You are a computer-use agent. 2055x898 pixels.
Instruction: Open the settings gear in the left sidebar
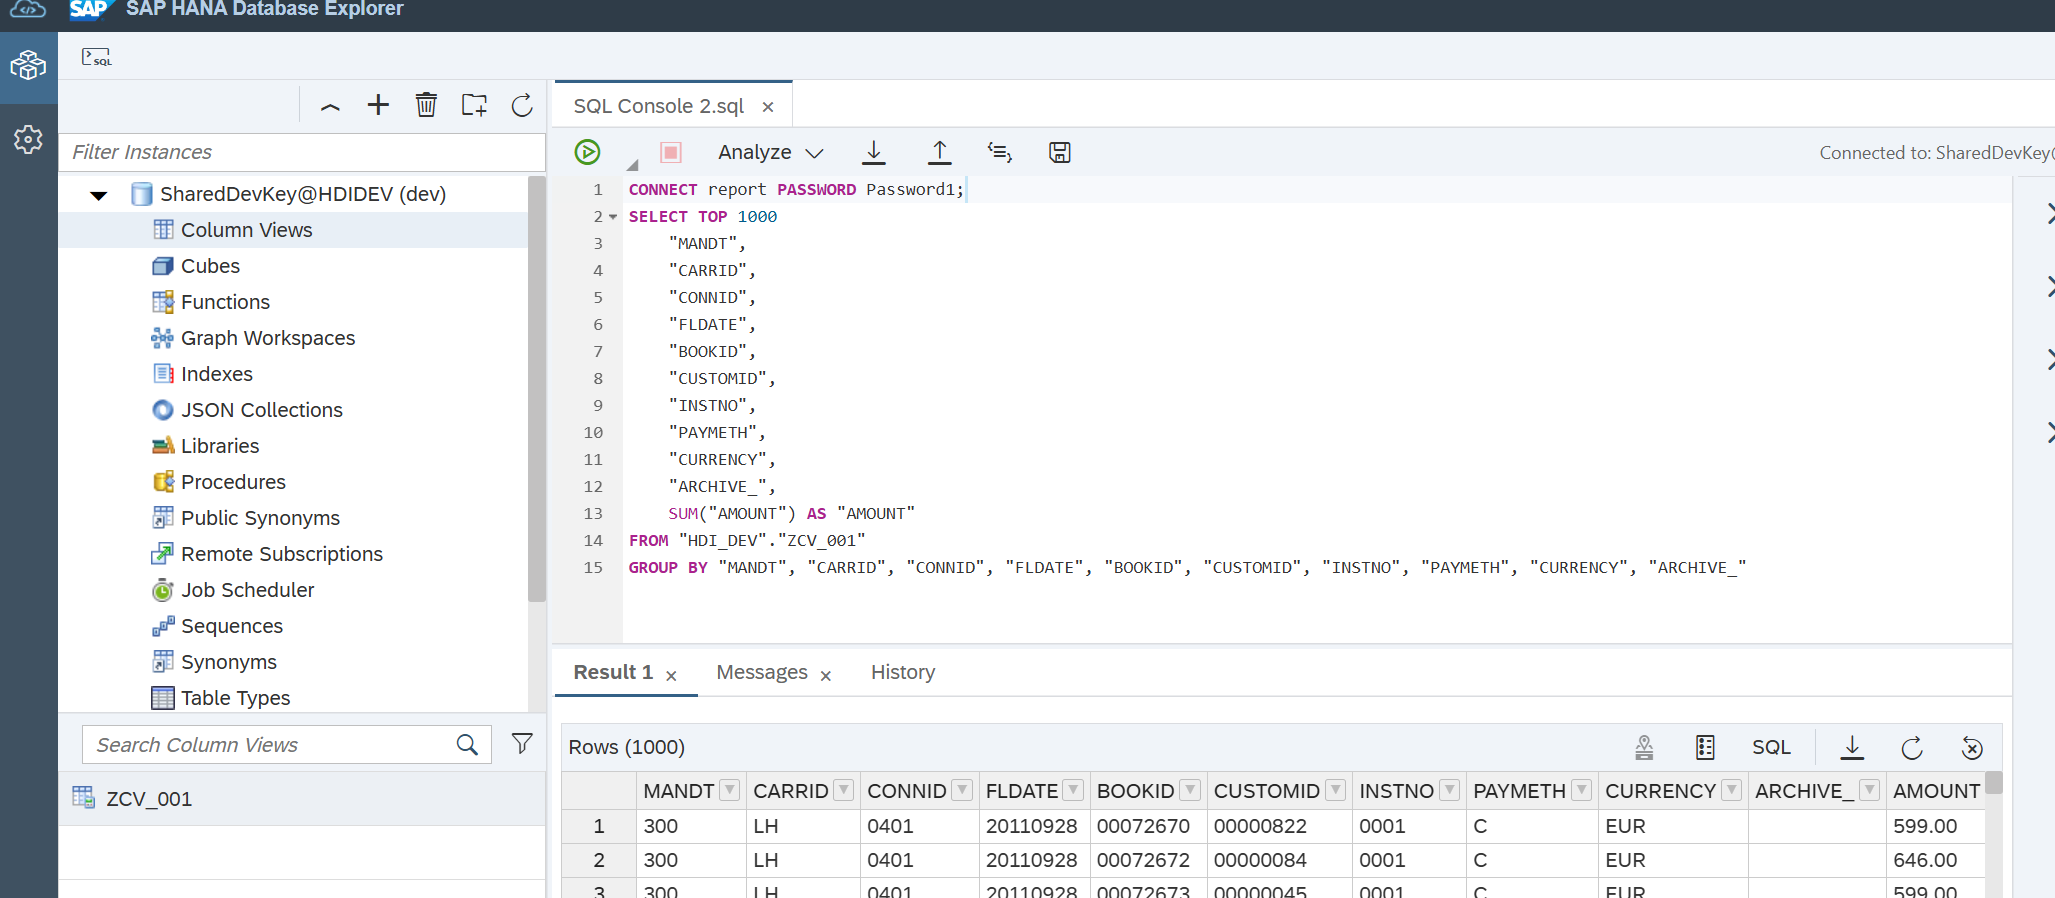[x=28, y=139]
